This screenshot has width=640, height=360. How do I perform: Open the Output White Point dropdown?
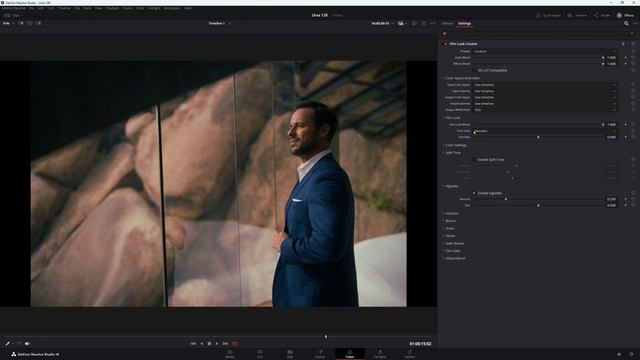(x=545, y=110)
